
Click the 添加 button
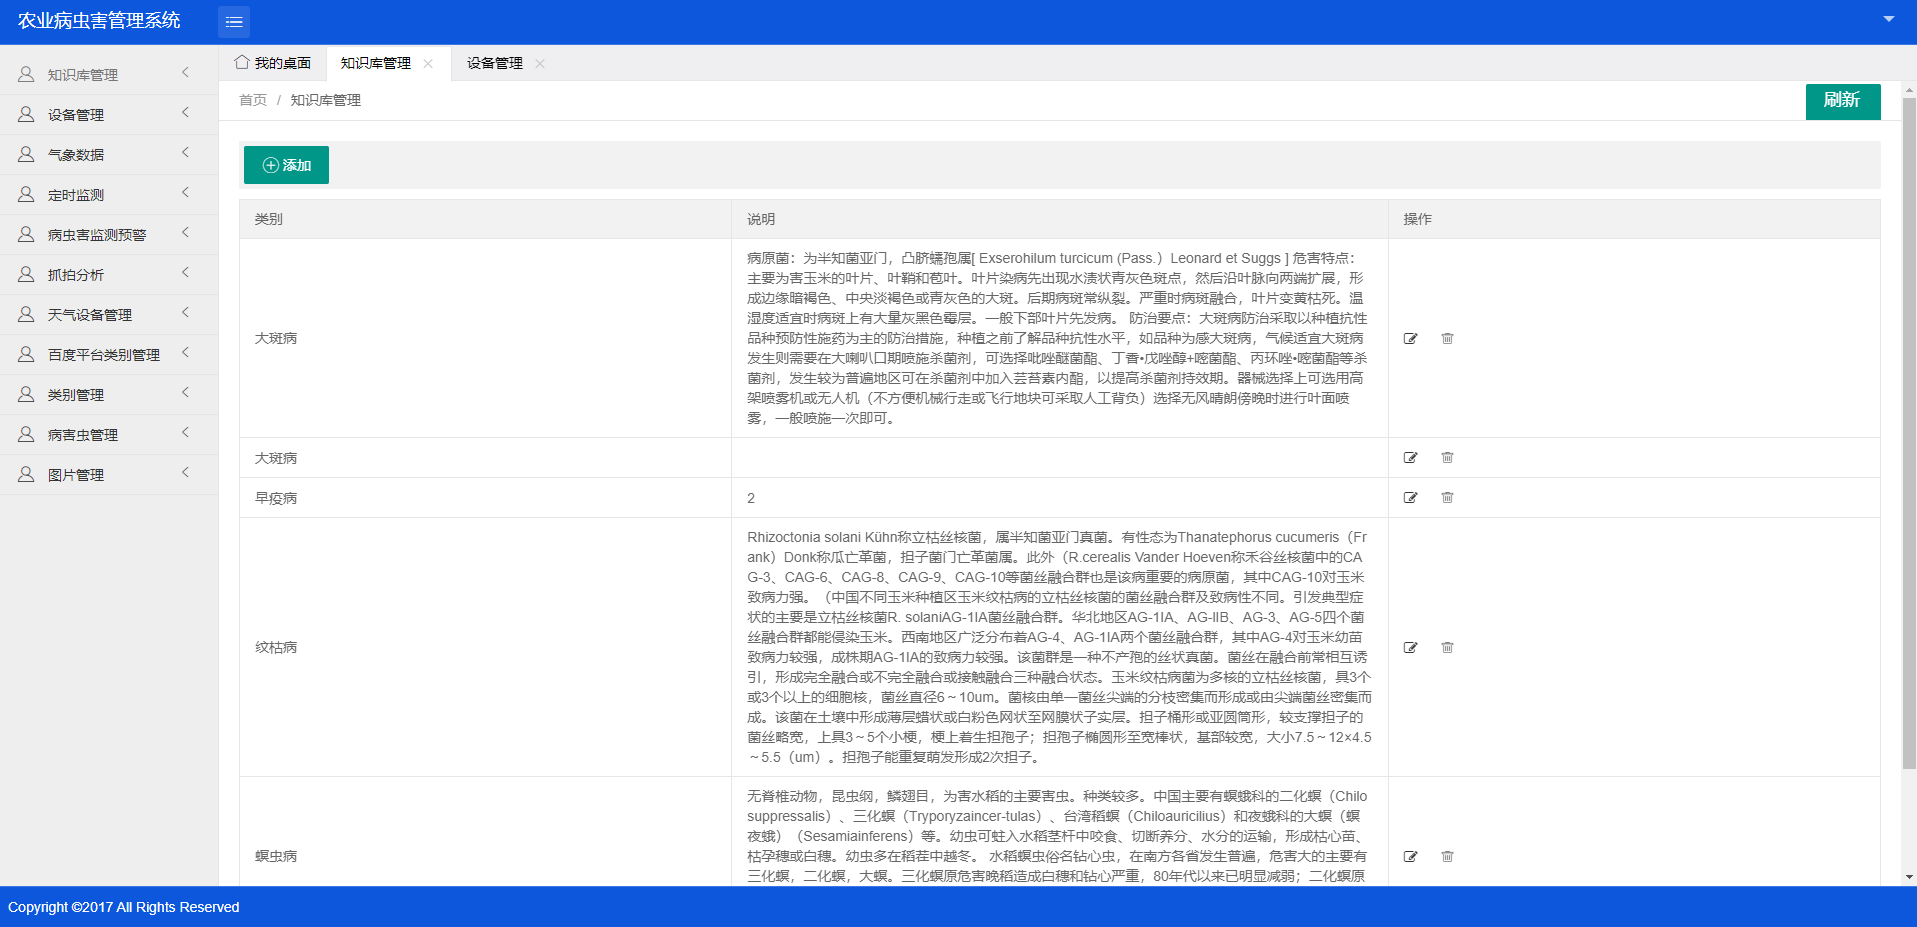tap(286, 165)
